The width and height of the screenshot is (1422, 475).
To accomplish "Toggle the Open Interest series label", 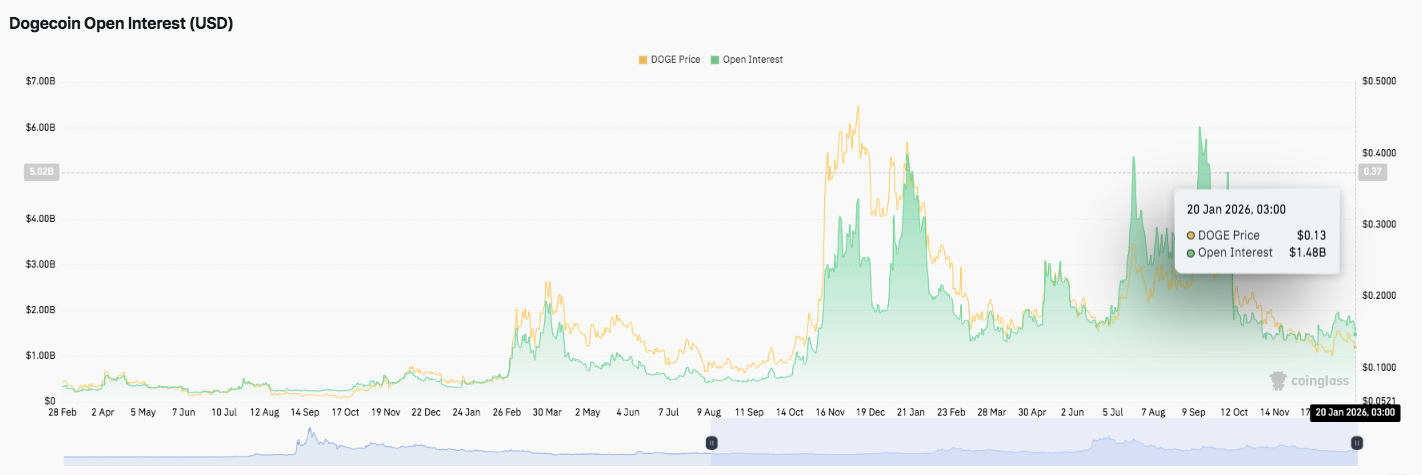I will (x=752, y=60).
